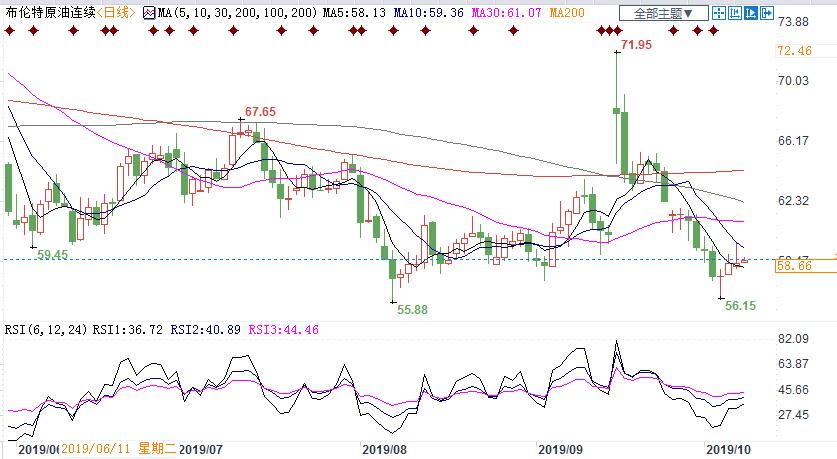Click the crosshair cursor icon
This screenshot has width=837, height=459.
point(721,14)
